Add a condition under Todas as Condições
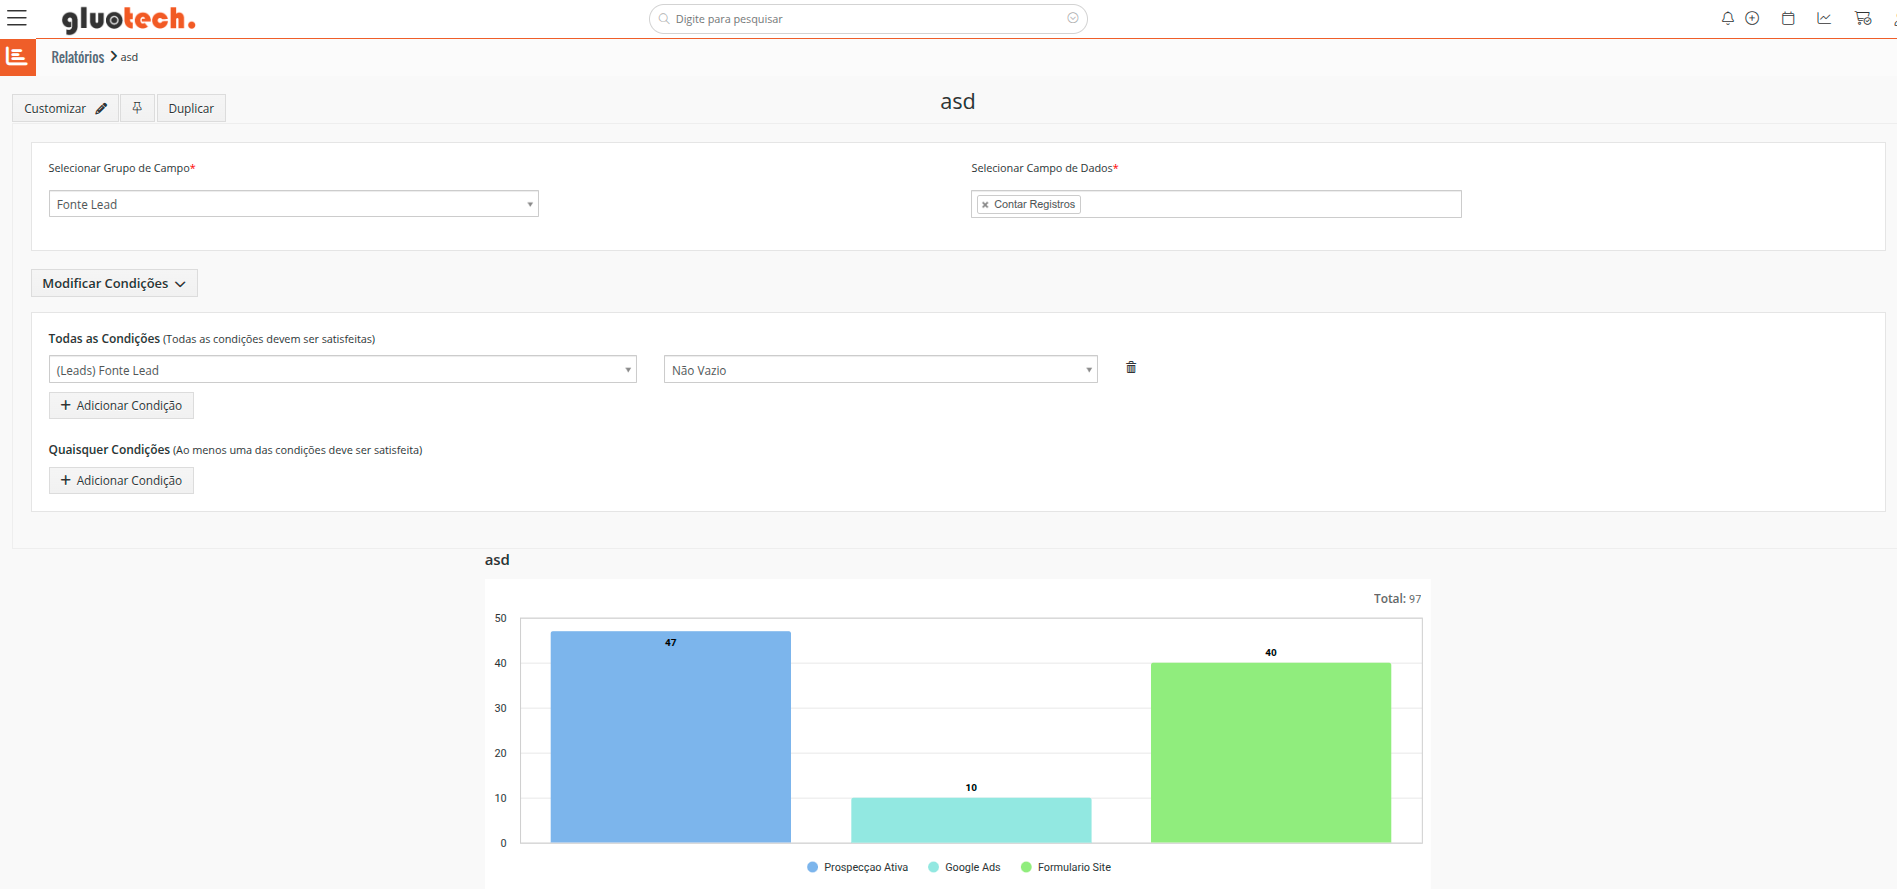The height and width of the screenshot is (889, 1897). point(121,405)
